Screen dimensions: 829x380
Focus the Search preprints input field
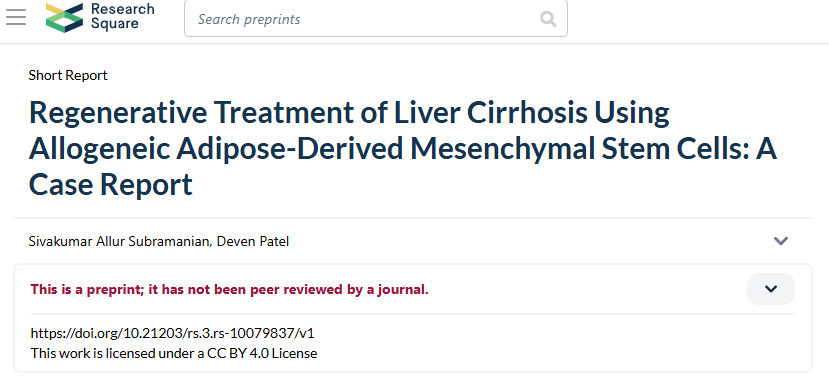pos(376,18)
